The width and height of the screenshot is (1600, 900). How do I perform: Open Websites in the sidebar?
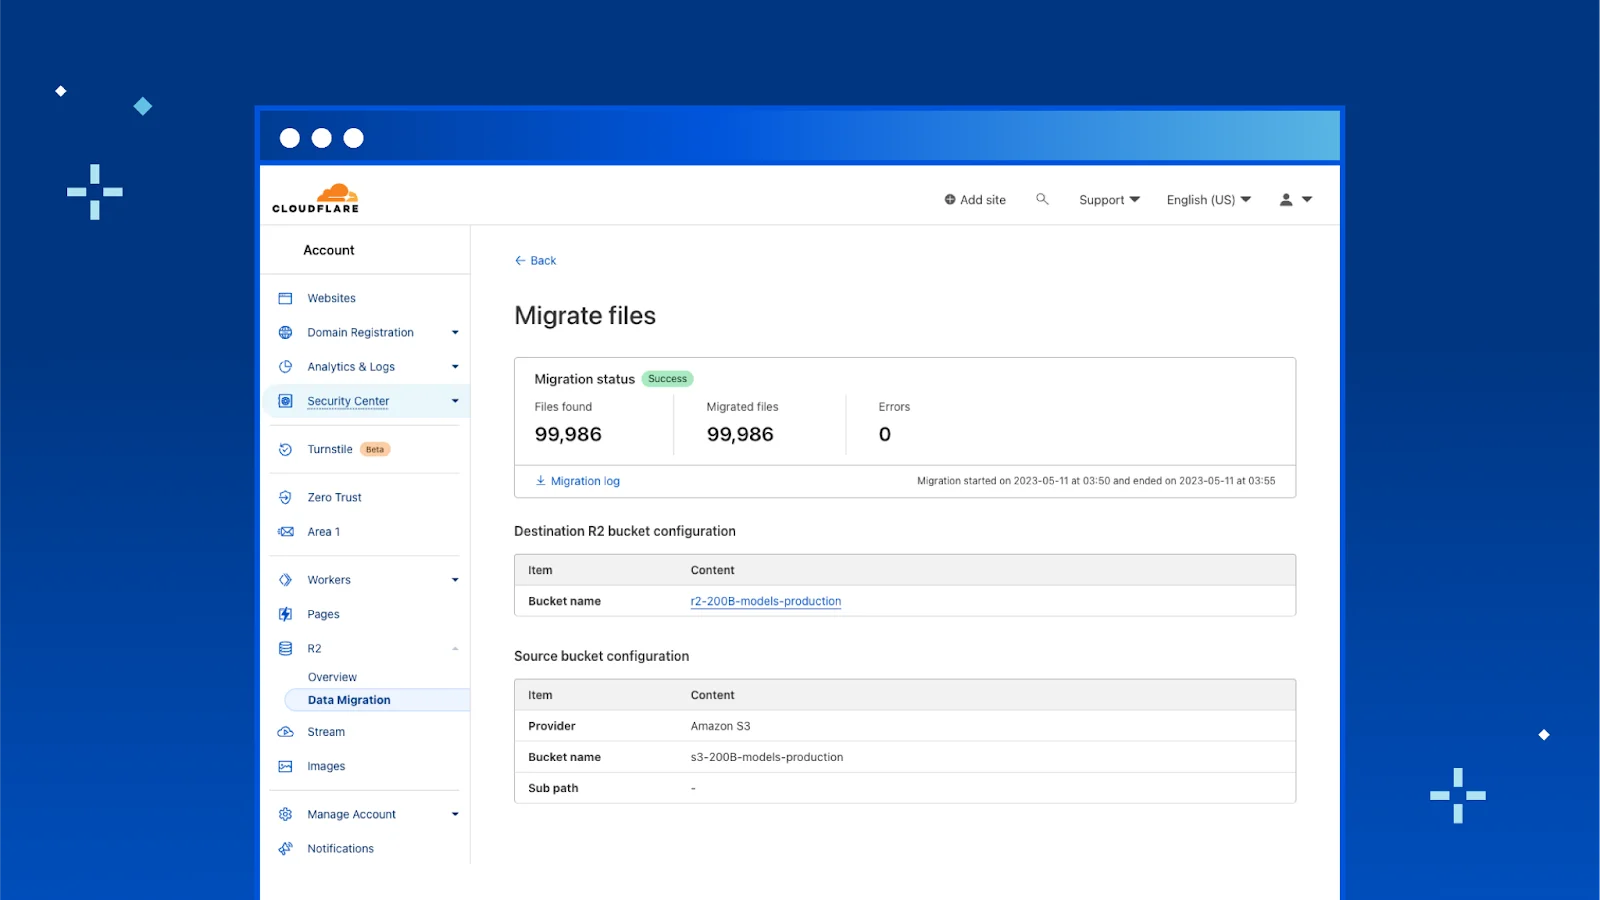(x=331, y=298)
